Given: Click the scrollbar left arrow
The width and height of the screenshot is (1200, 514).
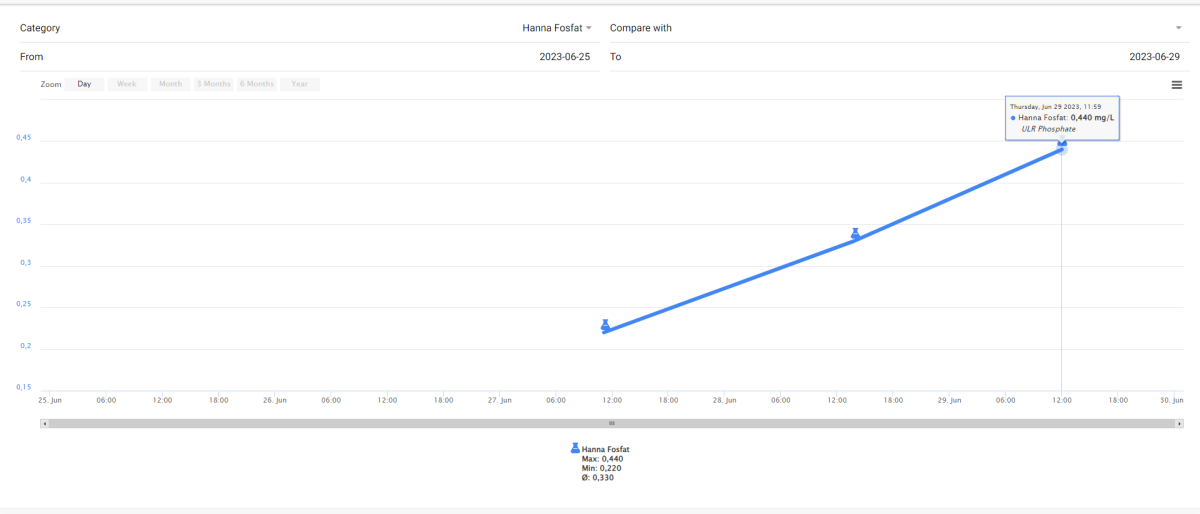Looking at the screenshot, I should [x=44, y=424].
